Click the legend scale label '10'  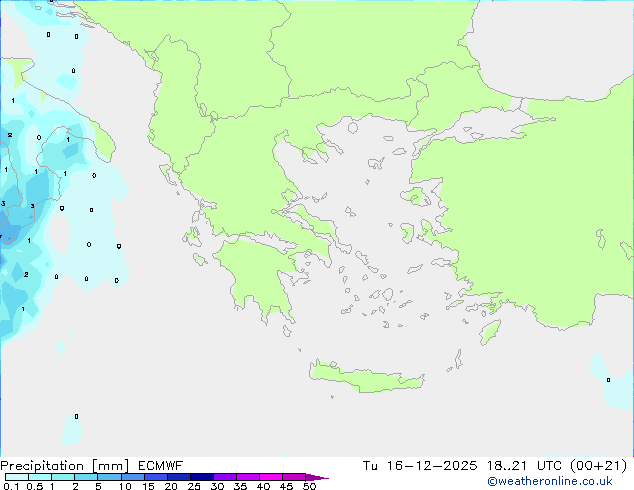[125, 486]
